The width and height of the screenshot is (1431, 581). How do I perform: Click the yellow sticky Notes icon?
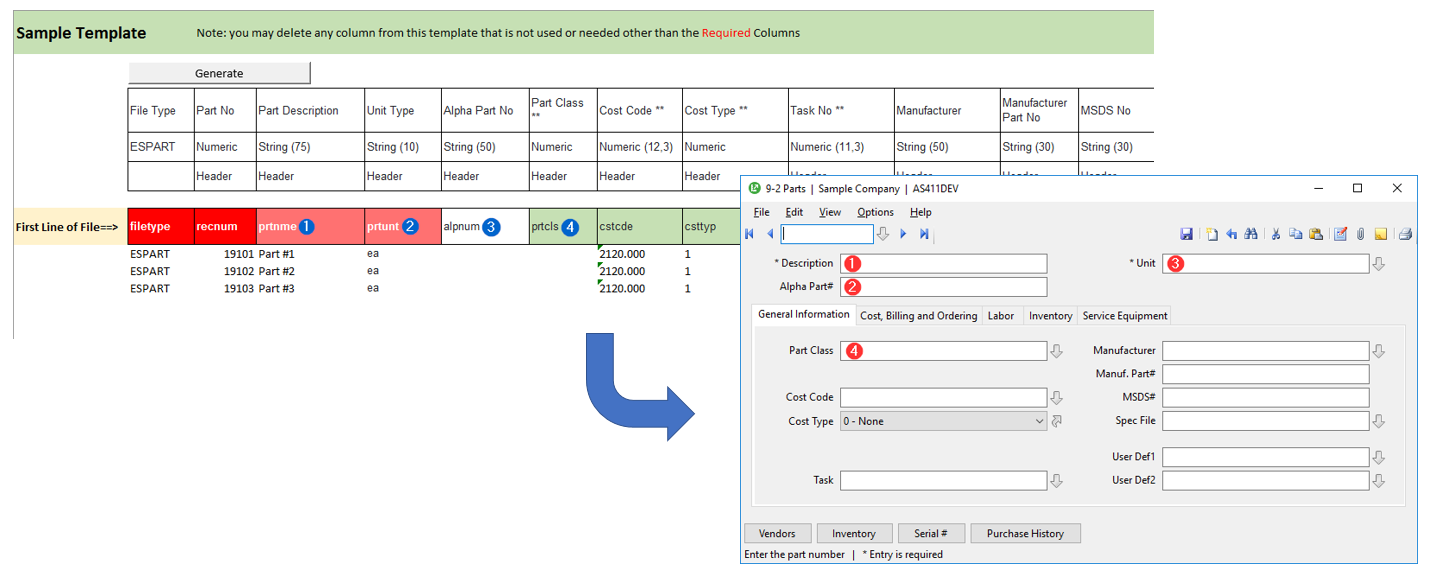point(1380,234)
